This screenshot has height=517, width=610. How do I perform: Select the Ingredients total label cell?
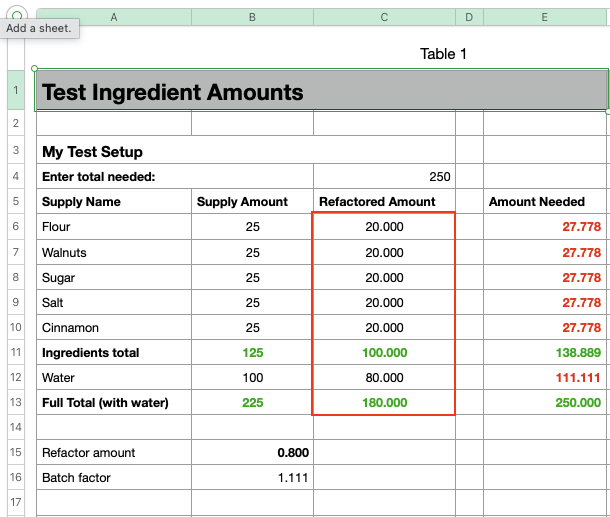(x=114, y=352)
